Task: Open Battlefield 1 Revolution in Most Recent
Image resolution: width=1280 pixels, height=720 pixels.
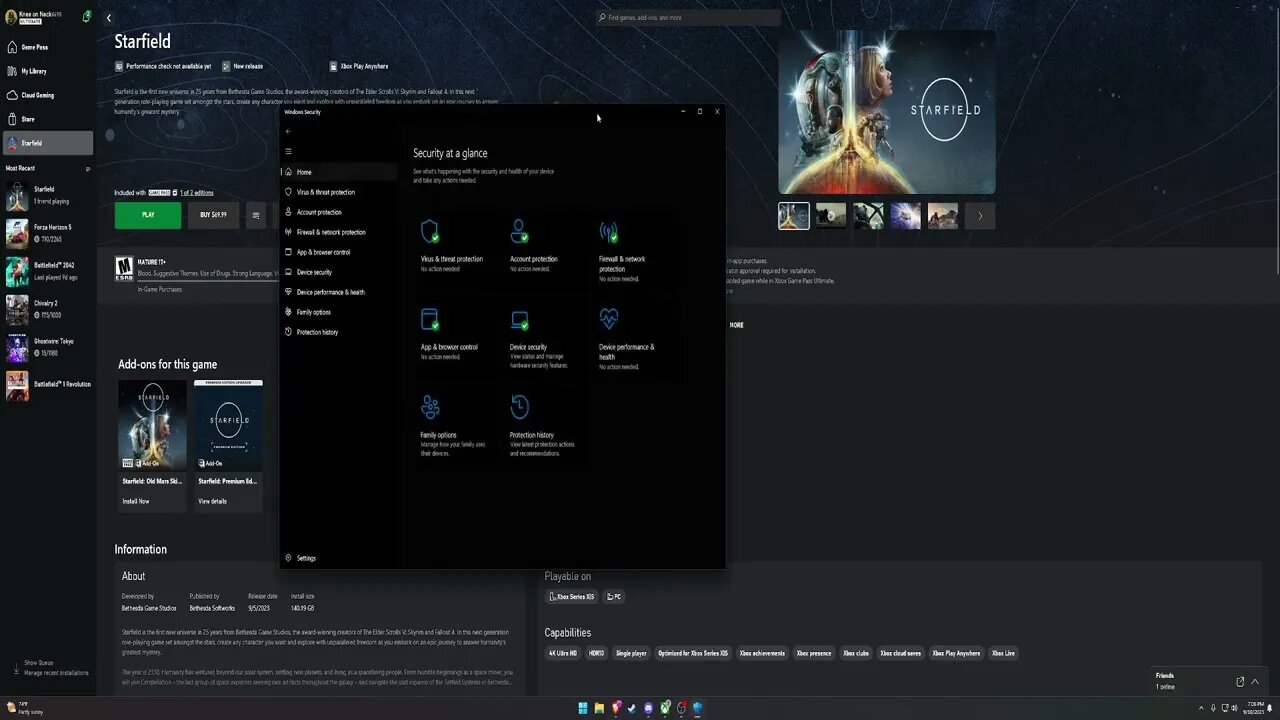Action: point(48,385)
